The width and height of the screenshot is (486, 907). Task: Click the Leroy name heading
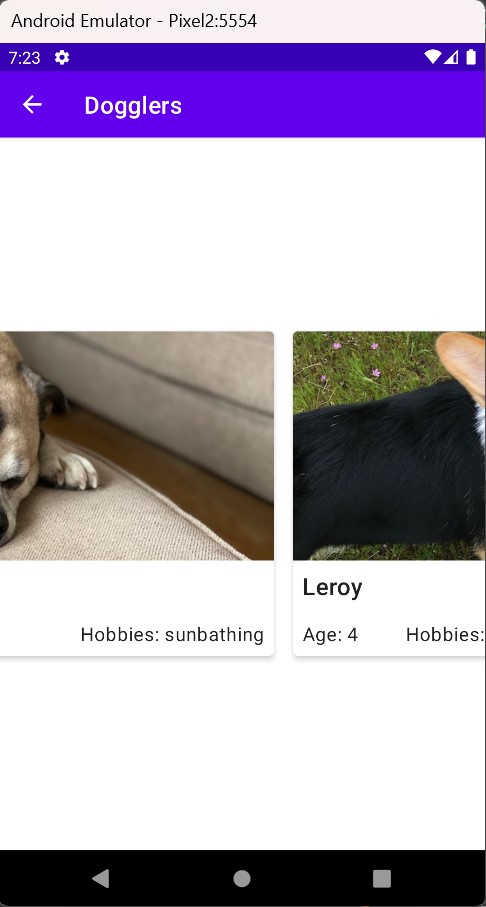(x=332, y=587)
